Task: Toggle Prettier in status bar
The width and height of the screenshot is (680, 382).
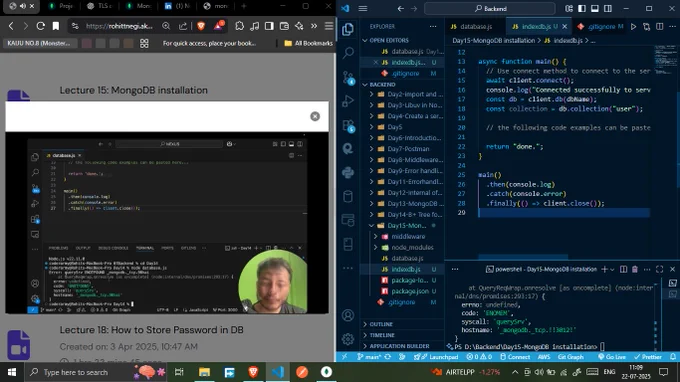Action: [648, 357]
